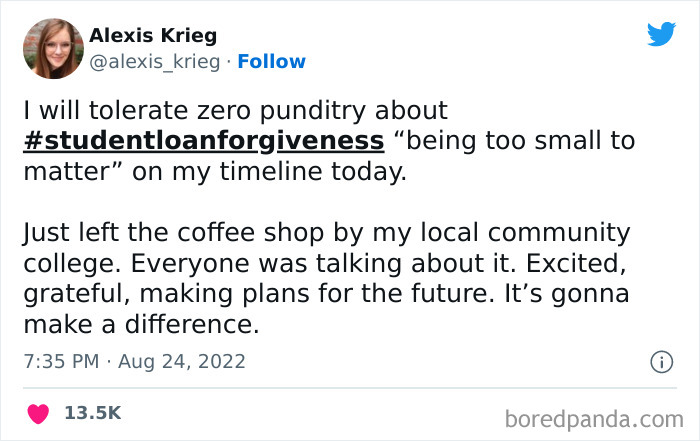The image size is (700, 441).
Task: Open the @alexis_krieg handle link
Action: coord(153,62)
